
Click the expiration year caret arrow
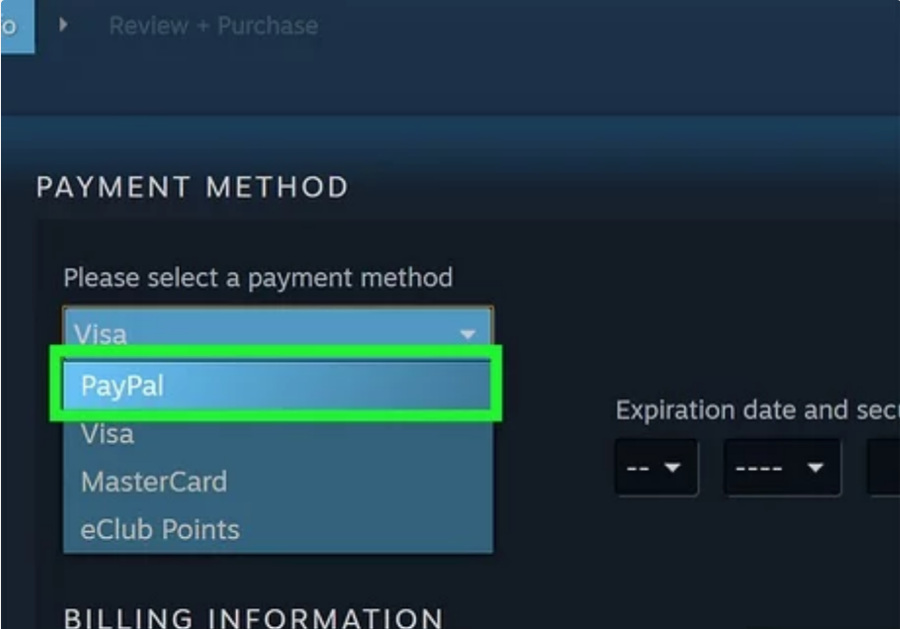coord(815,468)
